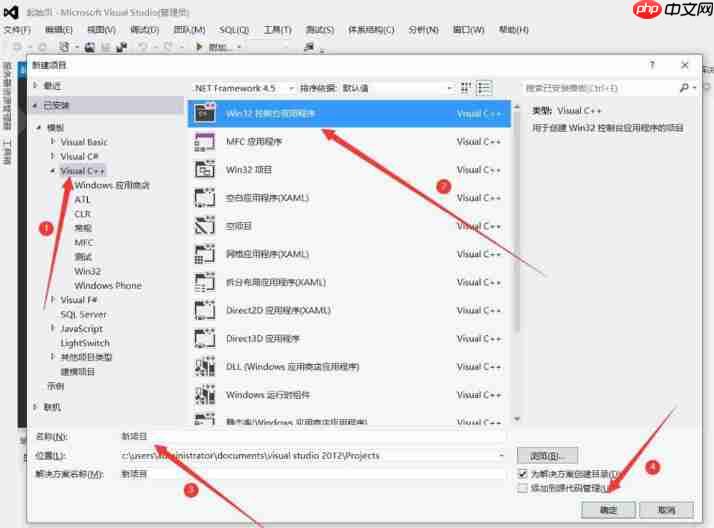Viewport: 714px width, 528px height.
Task: Click the Visual Studio logo in title bar
Action: [11, 12]
